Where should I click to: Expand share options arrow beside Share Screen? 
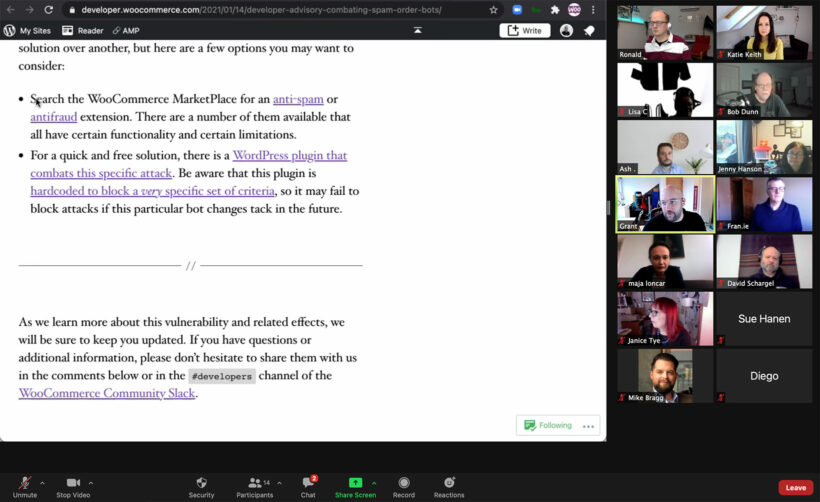pos(374,482)
